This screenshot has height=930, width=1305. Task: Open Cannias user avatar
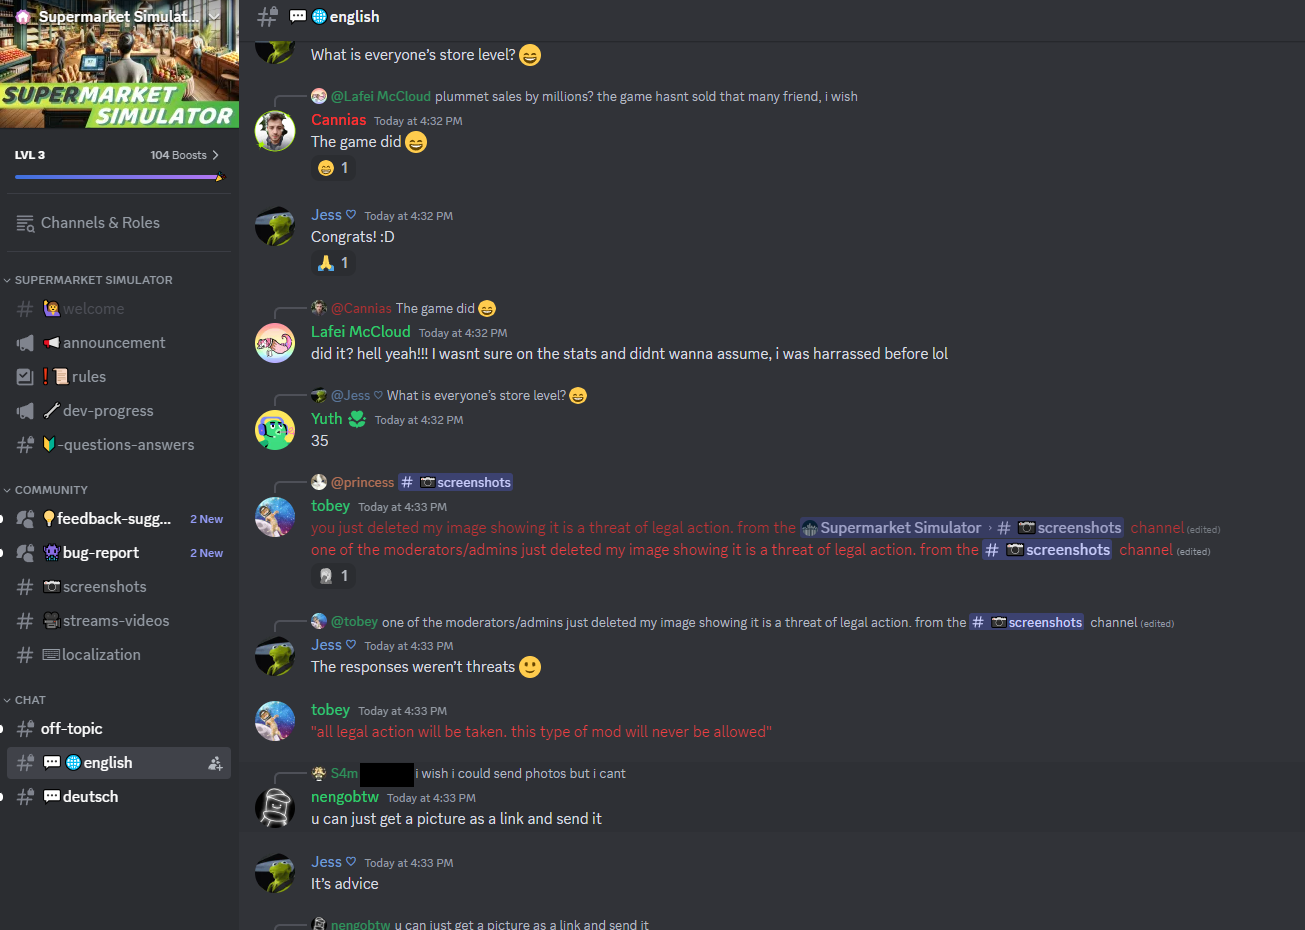coord(274,131)
